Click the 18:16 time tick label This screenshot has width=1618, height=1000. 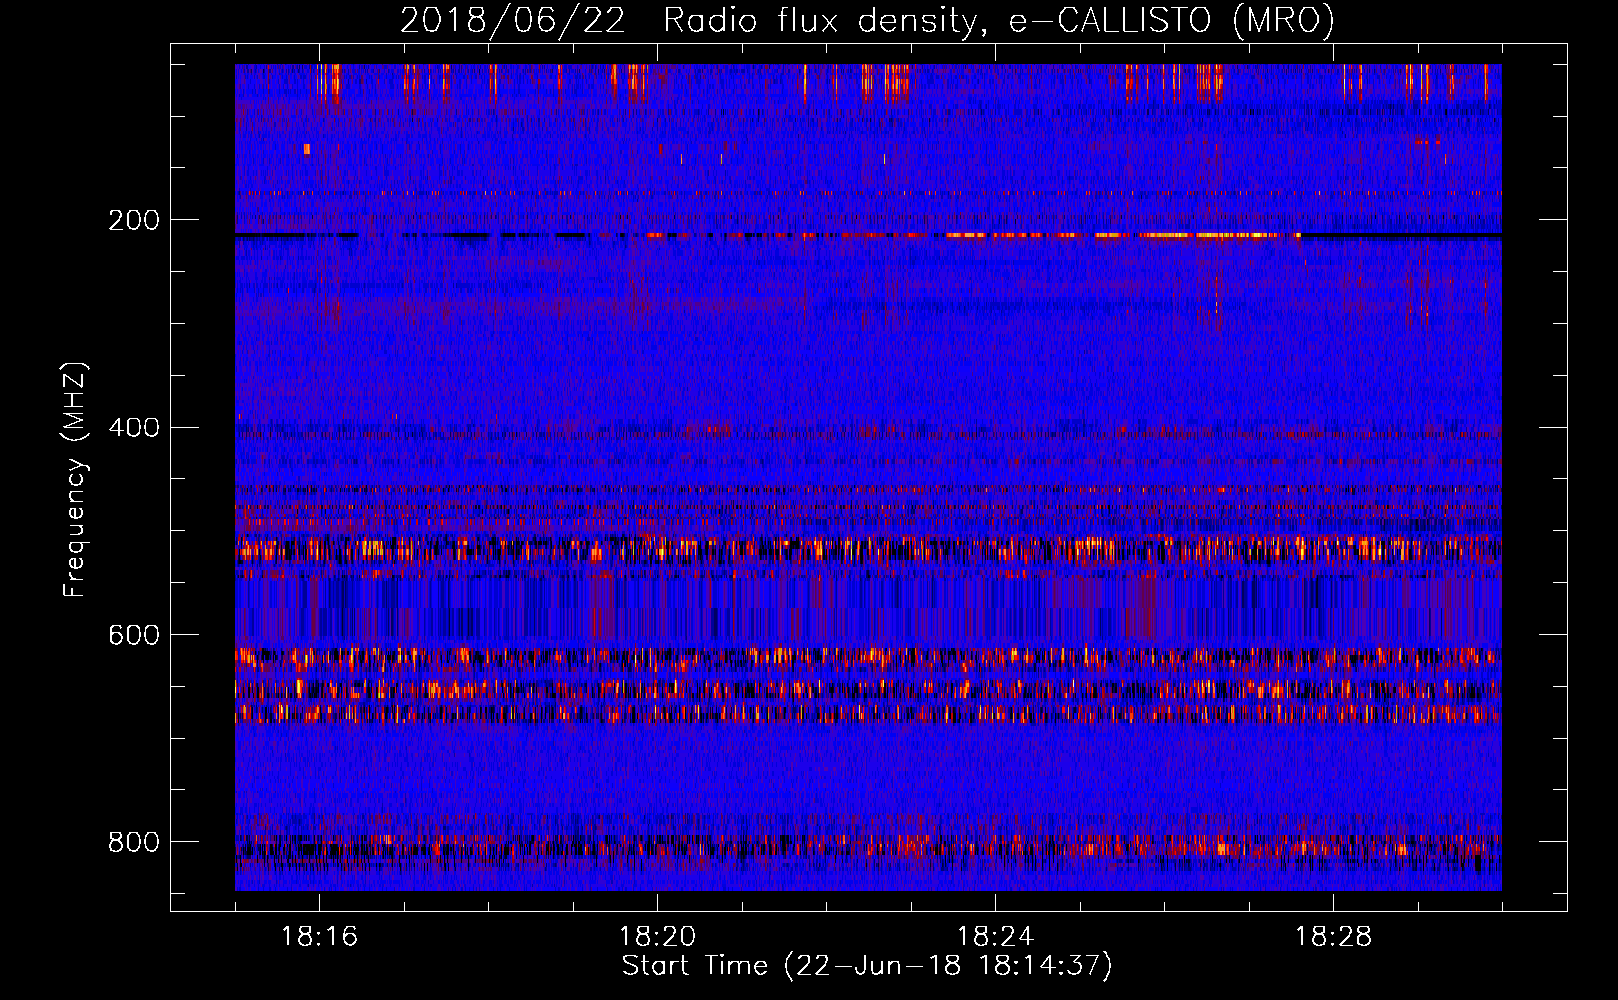point(319,936)
